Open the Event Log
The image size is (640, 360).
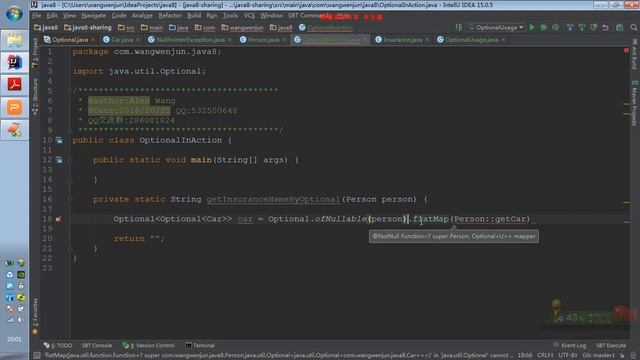(x=570, y=345)
